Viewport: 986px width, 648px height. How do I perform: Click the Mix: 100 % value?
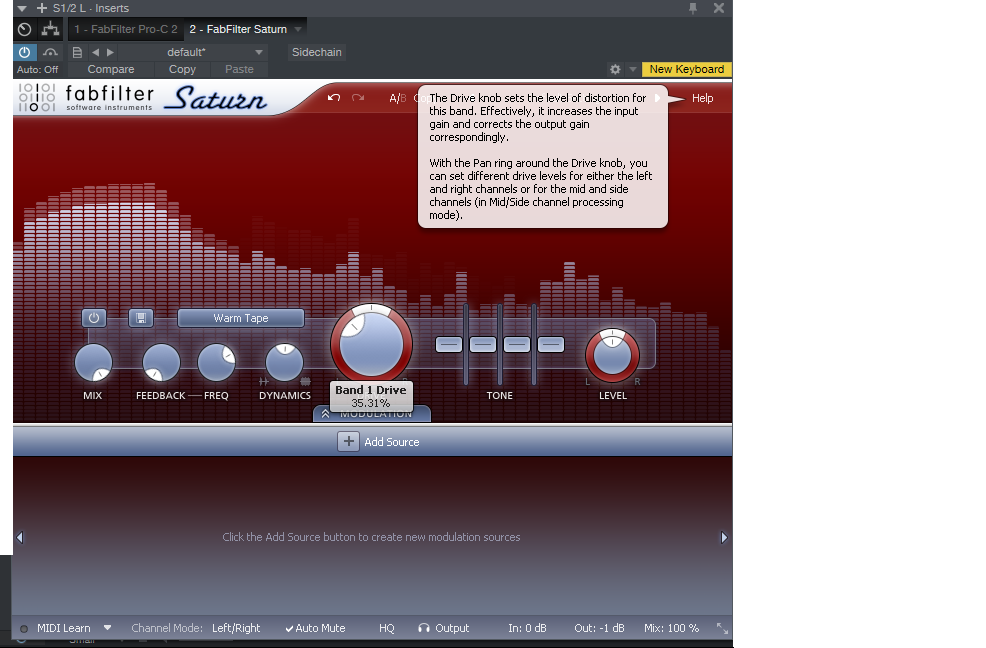672,628
